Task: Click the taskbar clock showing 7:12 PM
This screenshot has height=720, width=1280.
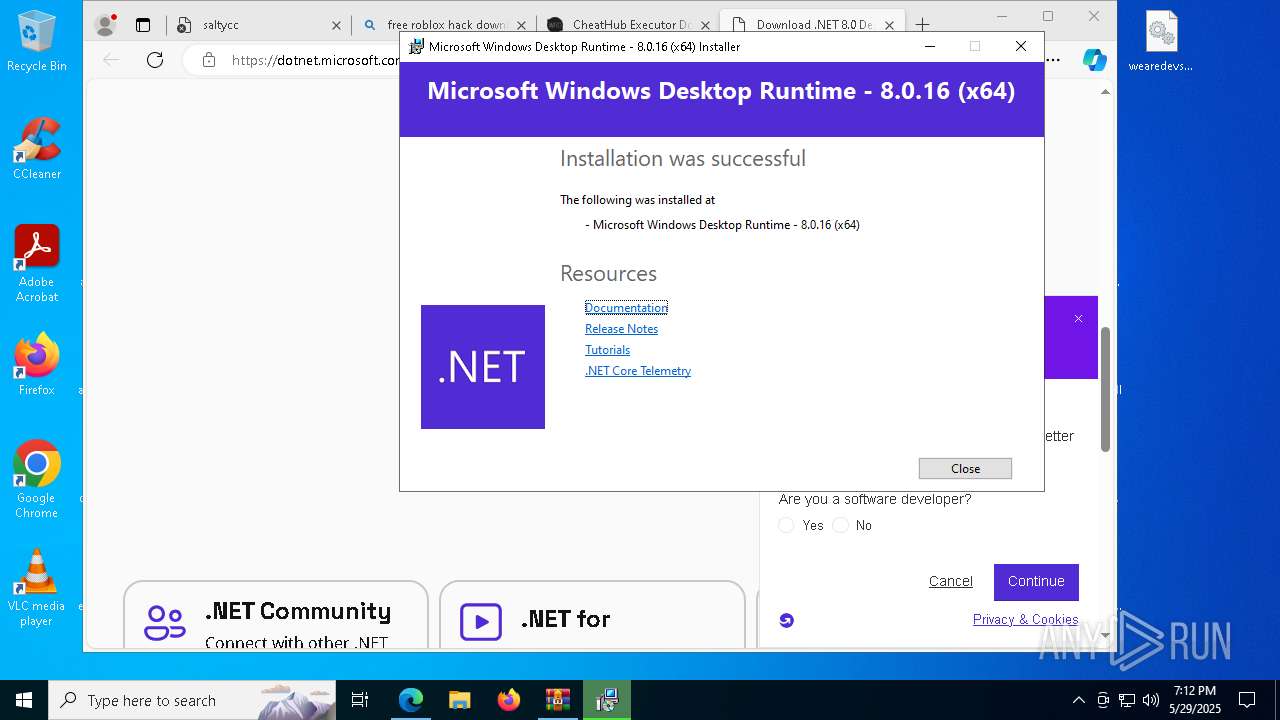Action: [x=1195, y=700]
